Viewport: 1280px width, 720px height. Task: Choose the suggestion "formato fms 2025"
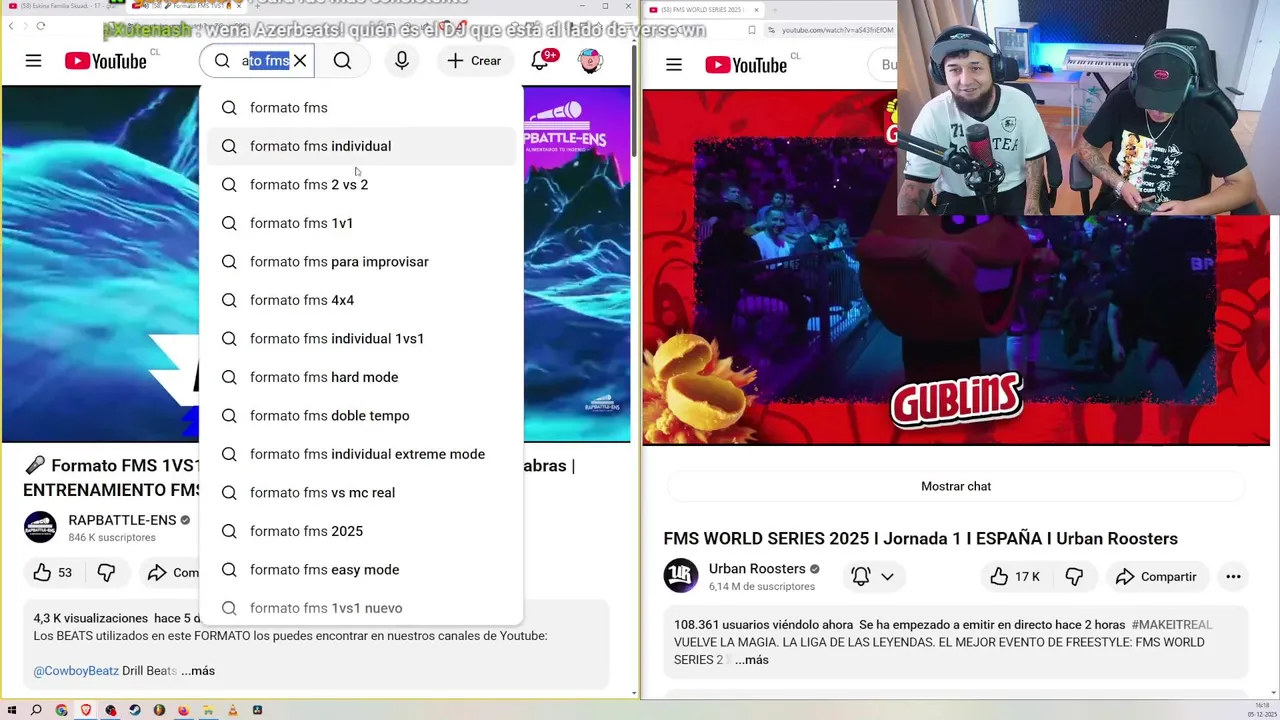[x=362, y=531]
